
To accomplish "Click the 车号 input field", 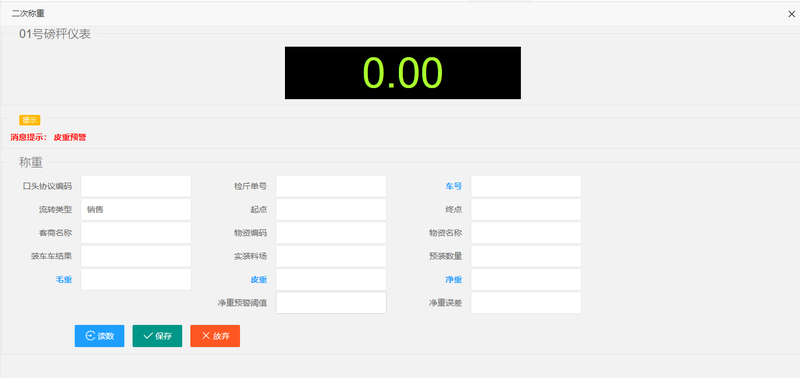I will pos(526,186).
